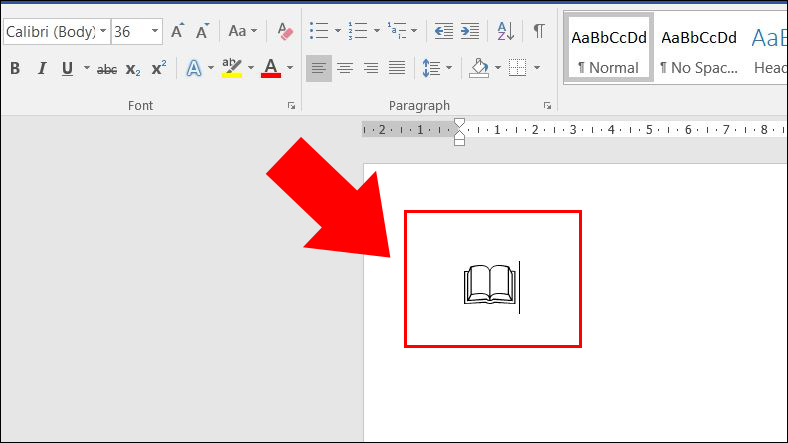788x443 pixels.
Task: Open the font name dropdown
Action: 103,32
